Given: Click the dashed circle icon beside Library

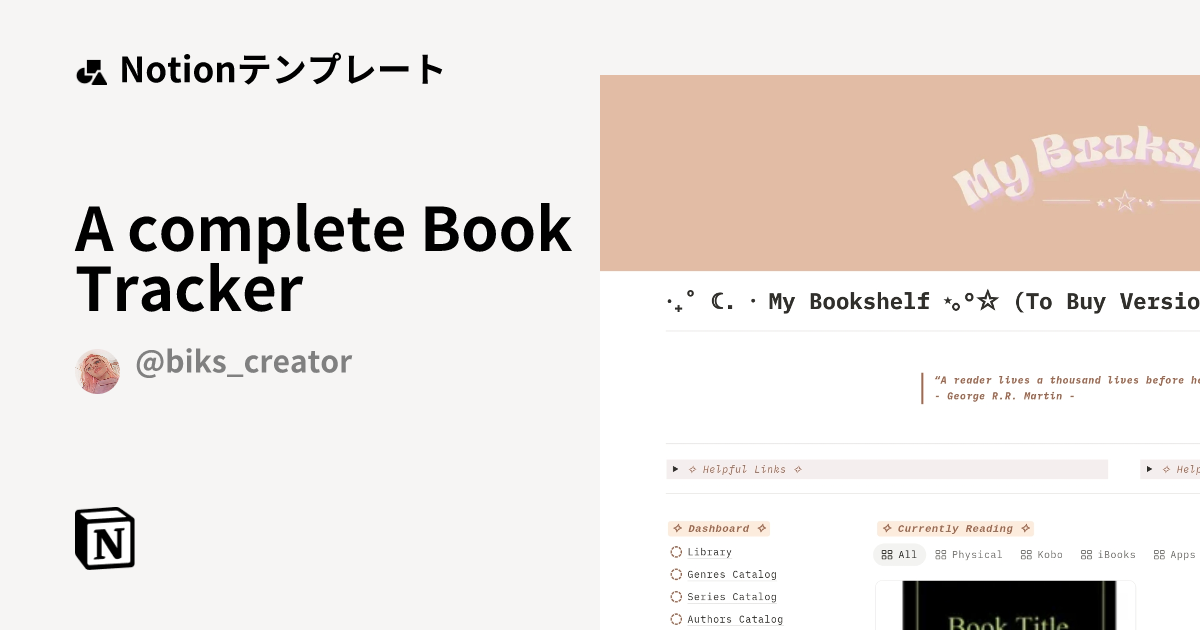Looking at the screenshot, I should coord(676,551).
